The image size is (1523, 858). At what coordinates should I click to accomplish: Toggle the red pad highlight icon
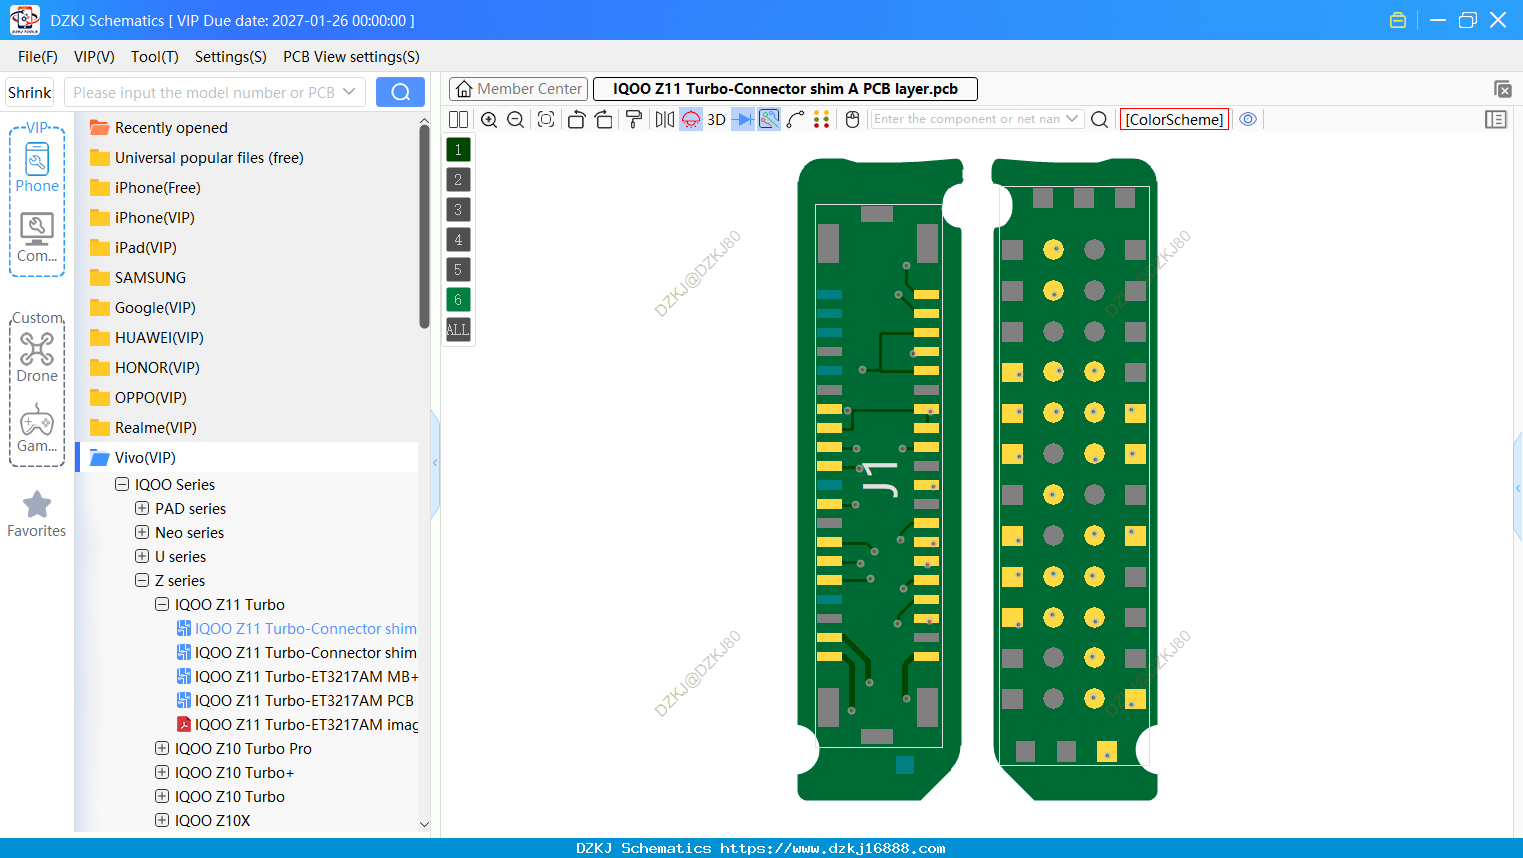(x=691, y=119)
